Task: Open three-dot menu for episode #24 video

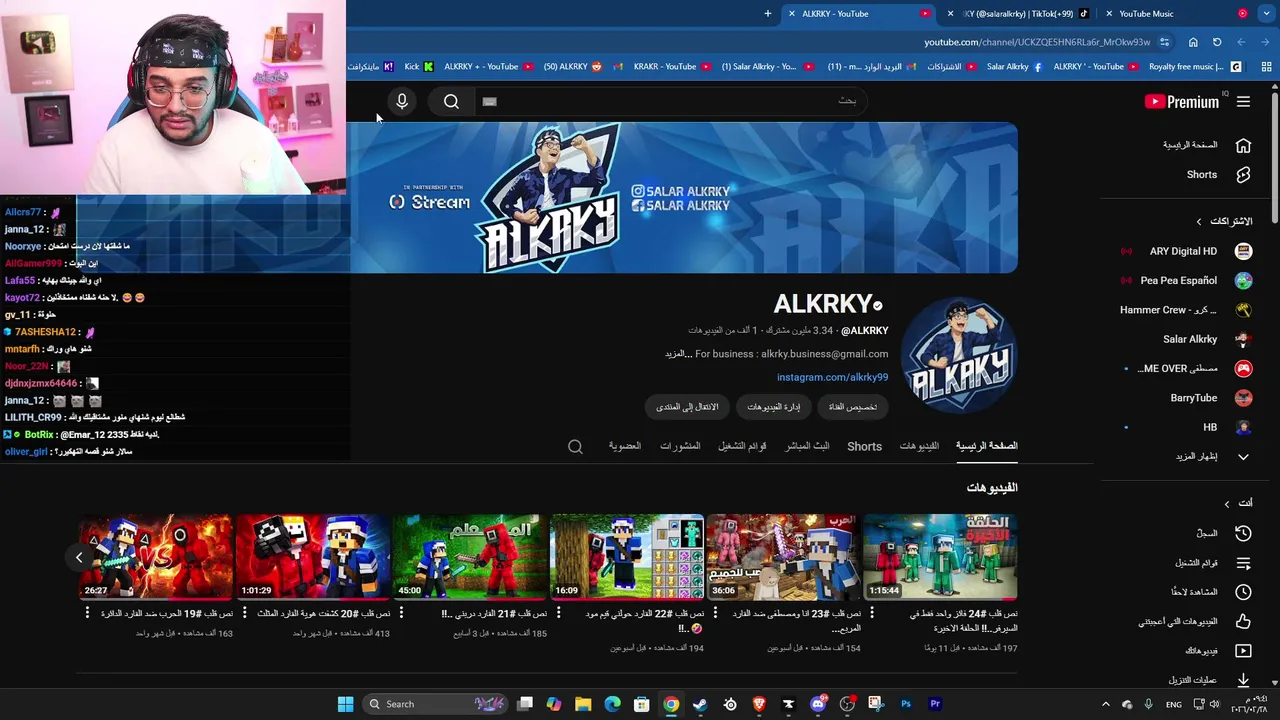Action: (872, 614)
